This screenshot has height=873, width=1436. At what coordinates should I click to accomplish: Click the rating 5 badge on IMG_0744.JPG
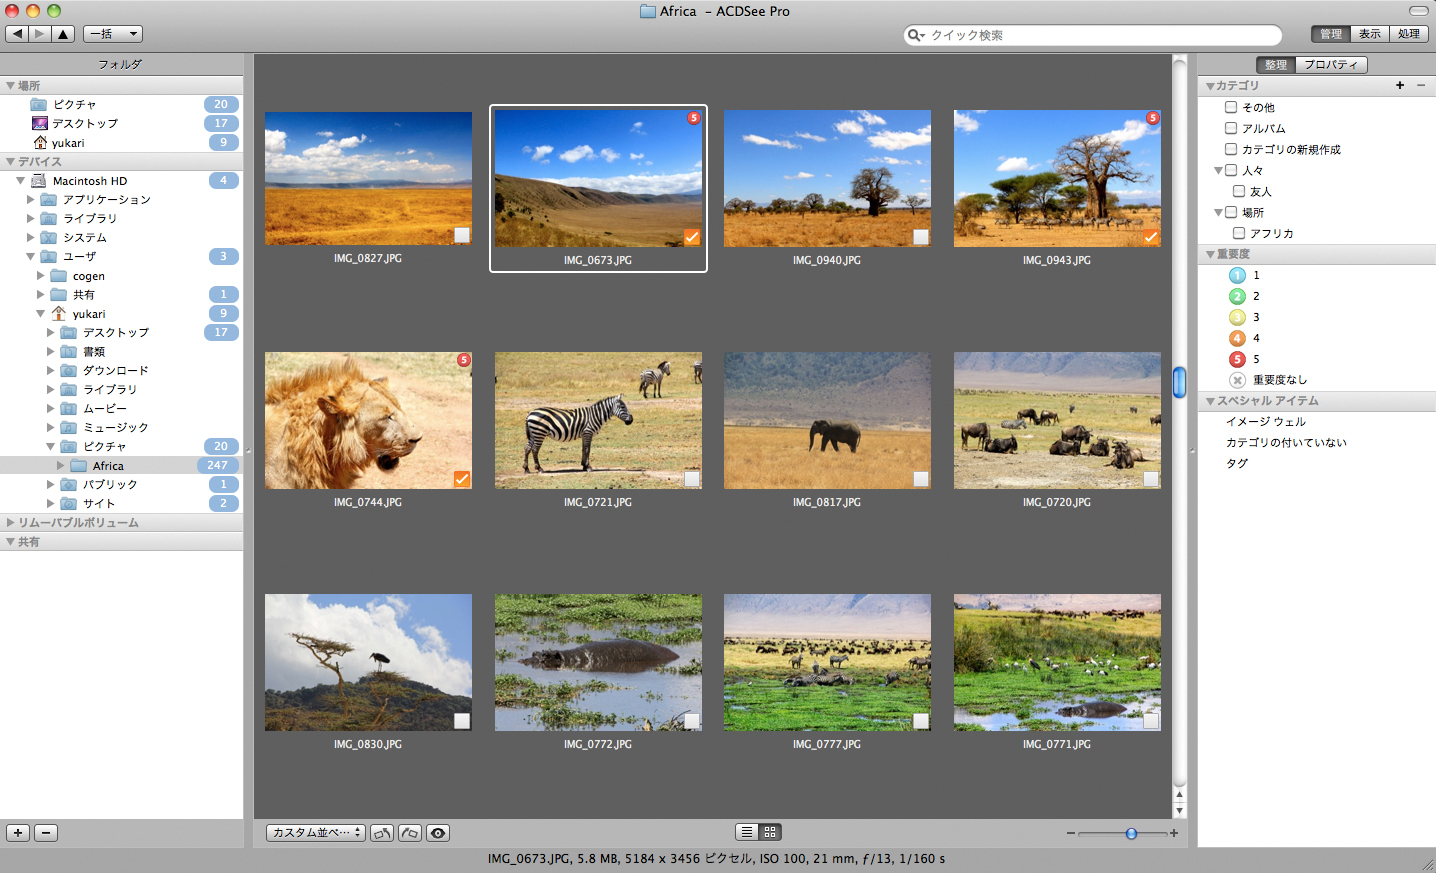point(464,360)
